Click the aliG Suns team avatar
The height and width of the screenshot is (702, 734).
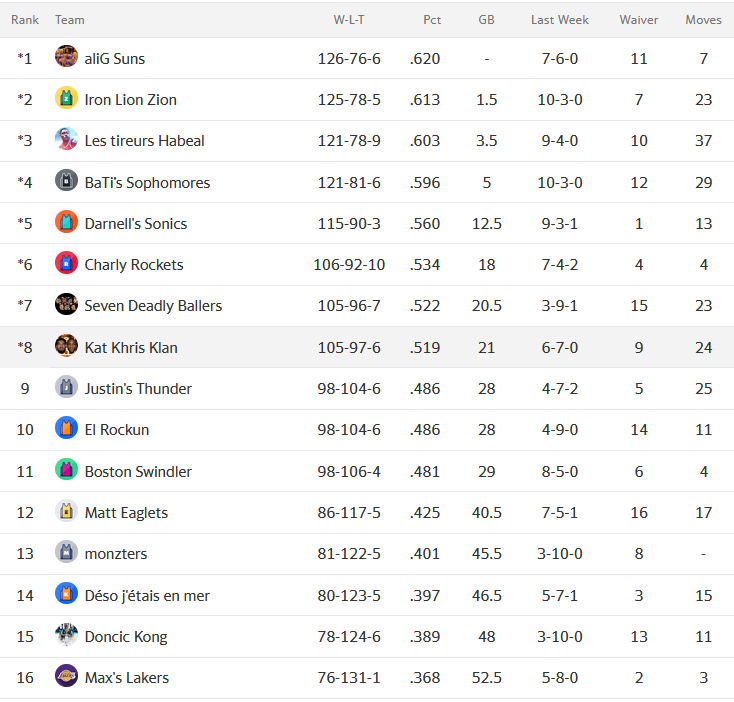pyautogui.click(x=66, y=57)
